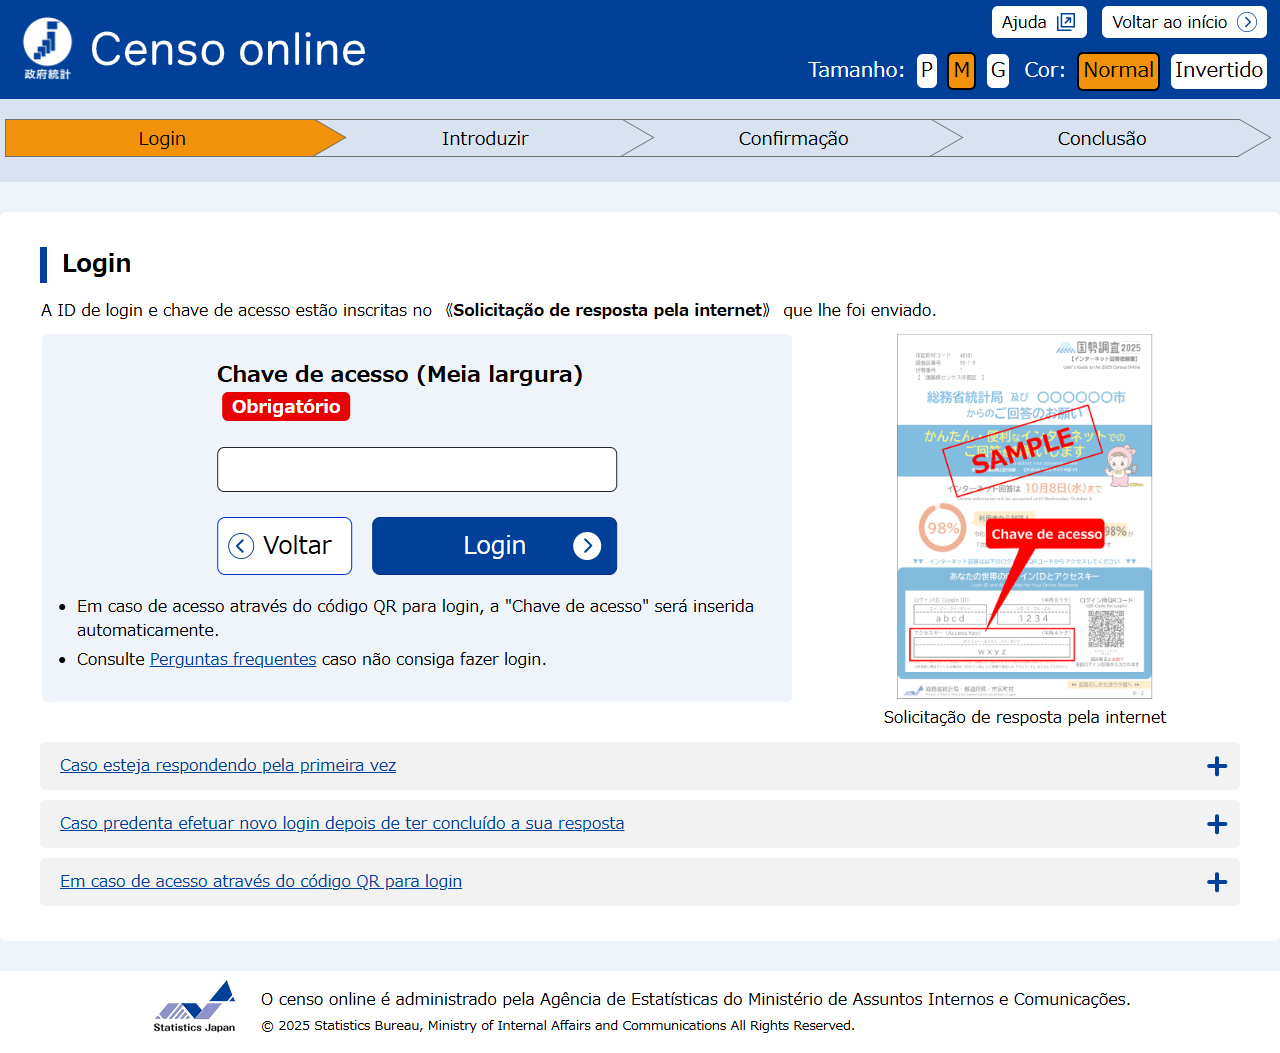Expand the QR code access plus icon
The width and height of the screenshot is (1280, 1053).
pos(1217,883)
